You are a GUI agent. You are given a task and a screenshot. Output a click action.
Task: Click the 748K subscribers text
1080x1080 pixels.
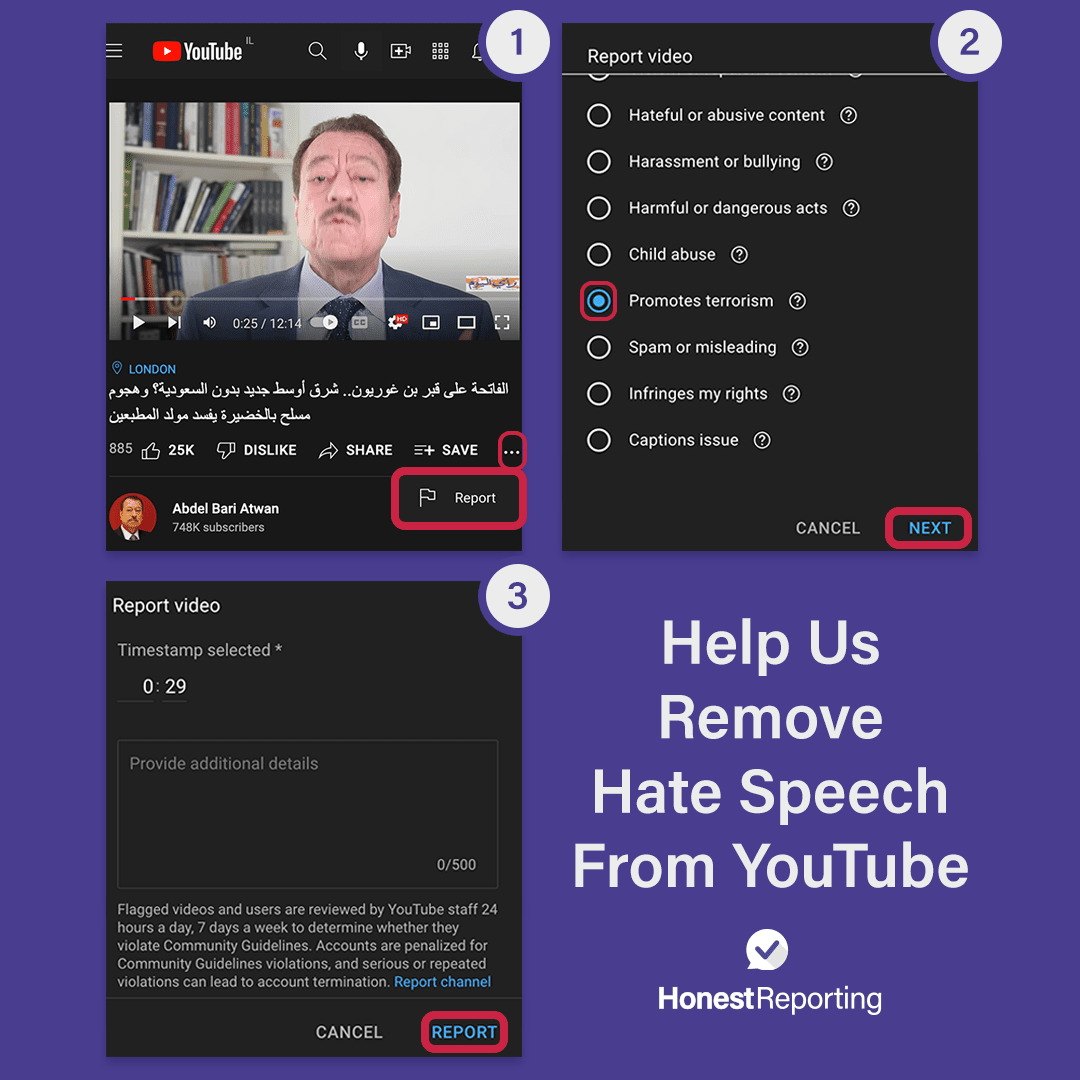coord(218,528)
